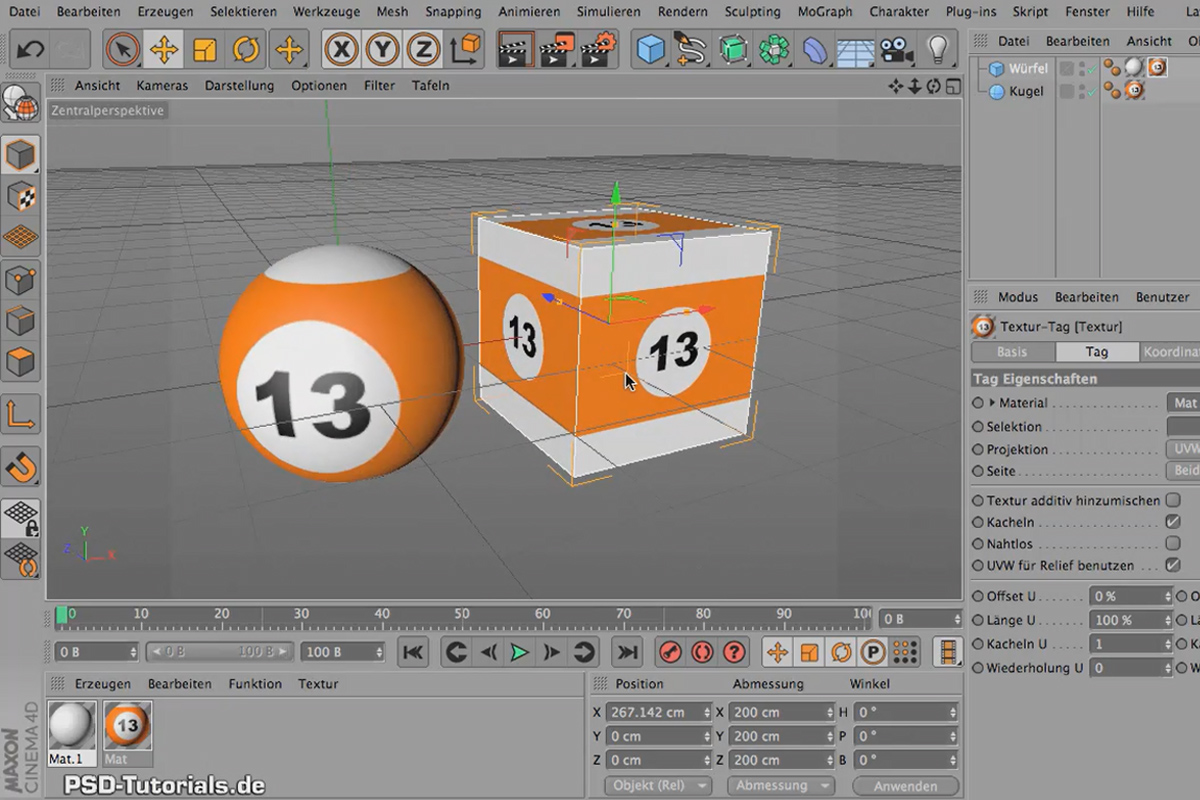Open the spline pen tool icon
This screenshot has height=800, width=1200.
tap(692, 49)
